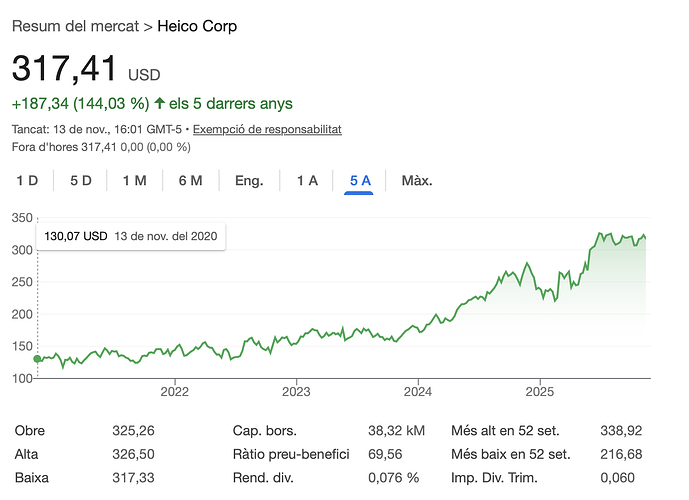
Task: Click the Més alt en 52 set. label
Action: point(510,430)
